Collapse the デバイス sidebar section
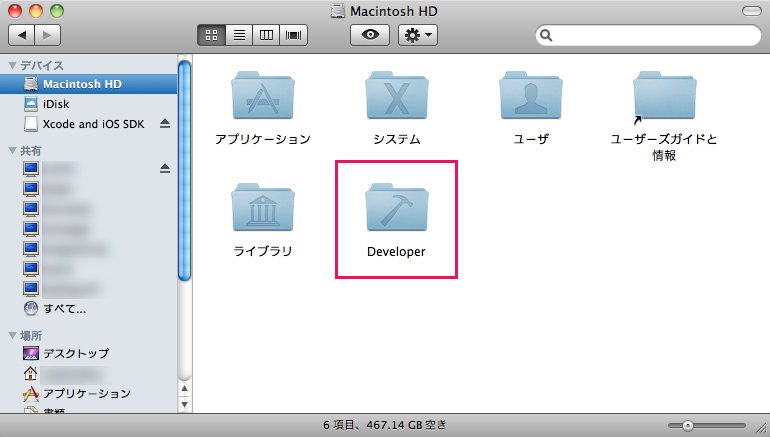770x437 pixels. tap(13, 65)
